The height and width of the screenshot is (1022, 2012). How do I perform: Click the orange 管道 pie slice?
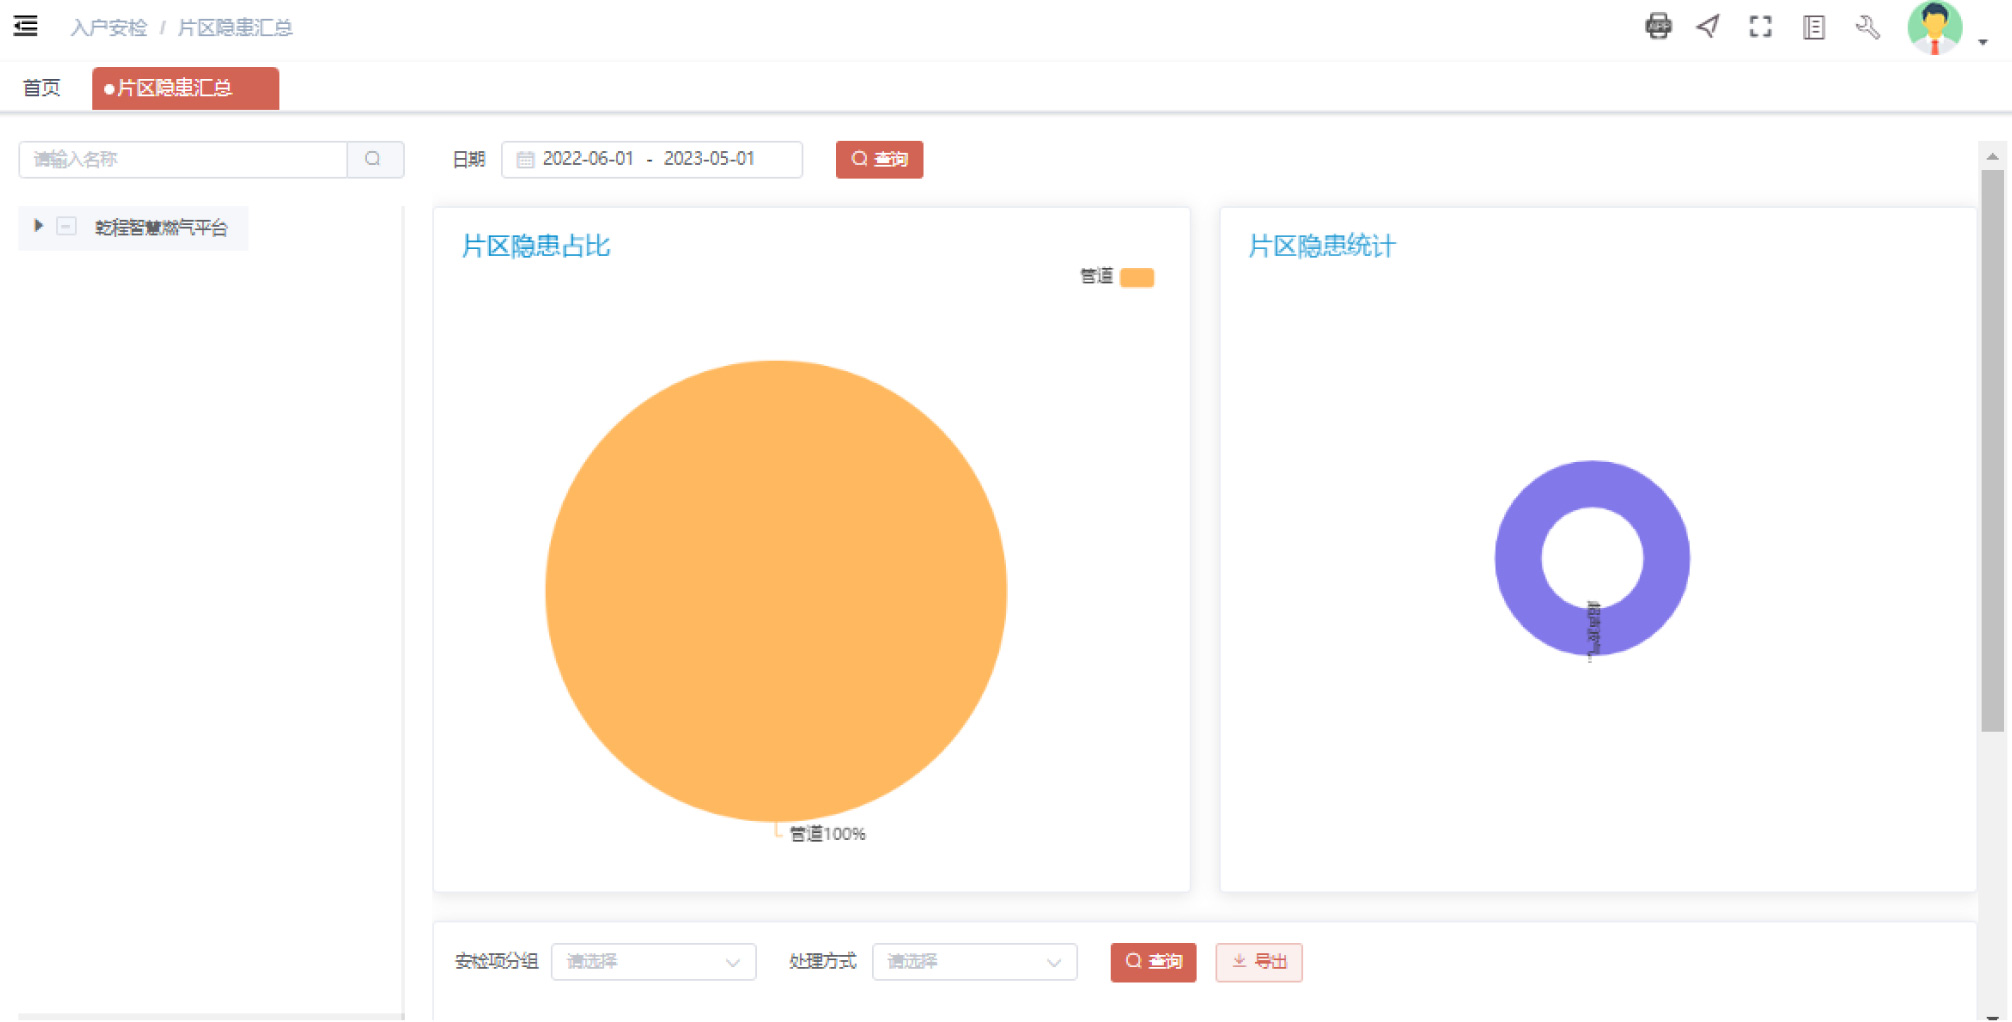[775, 590]
